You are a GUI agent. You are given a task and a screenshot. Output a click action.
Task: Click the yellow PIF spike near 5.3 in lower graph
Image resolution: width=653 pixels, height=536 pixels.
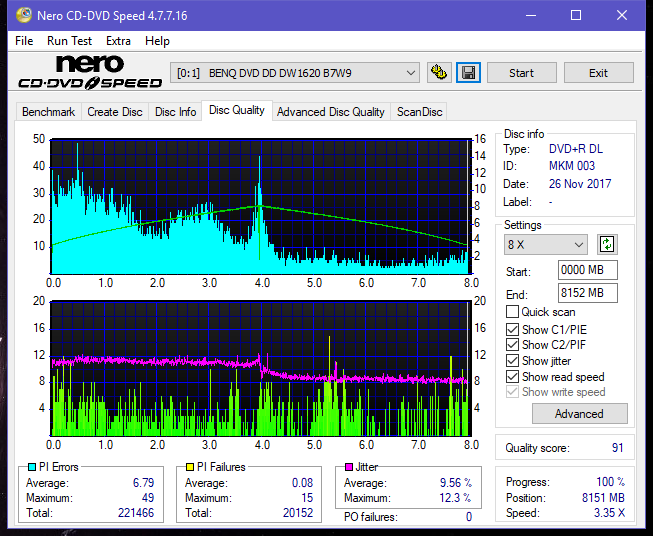[329, 358]
